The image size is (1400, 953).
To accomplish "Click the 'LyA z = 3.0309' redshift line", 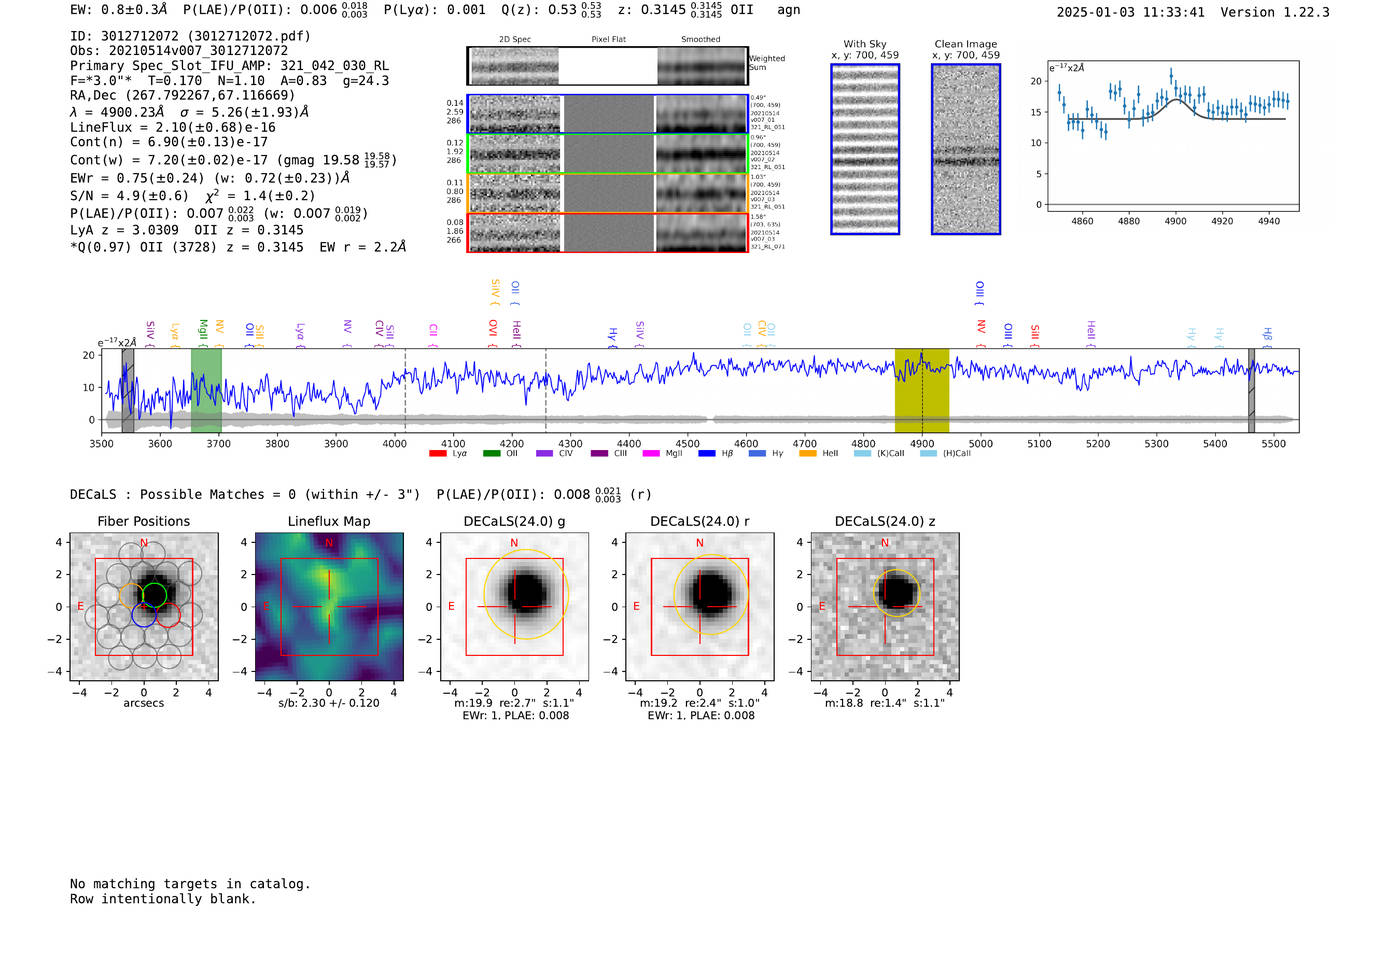I will point(125,230).
